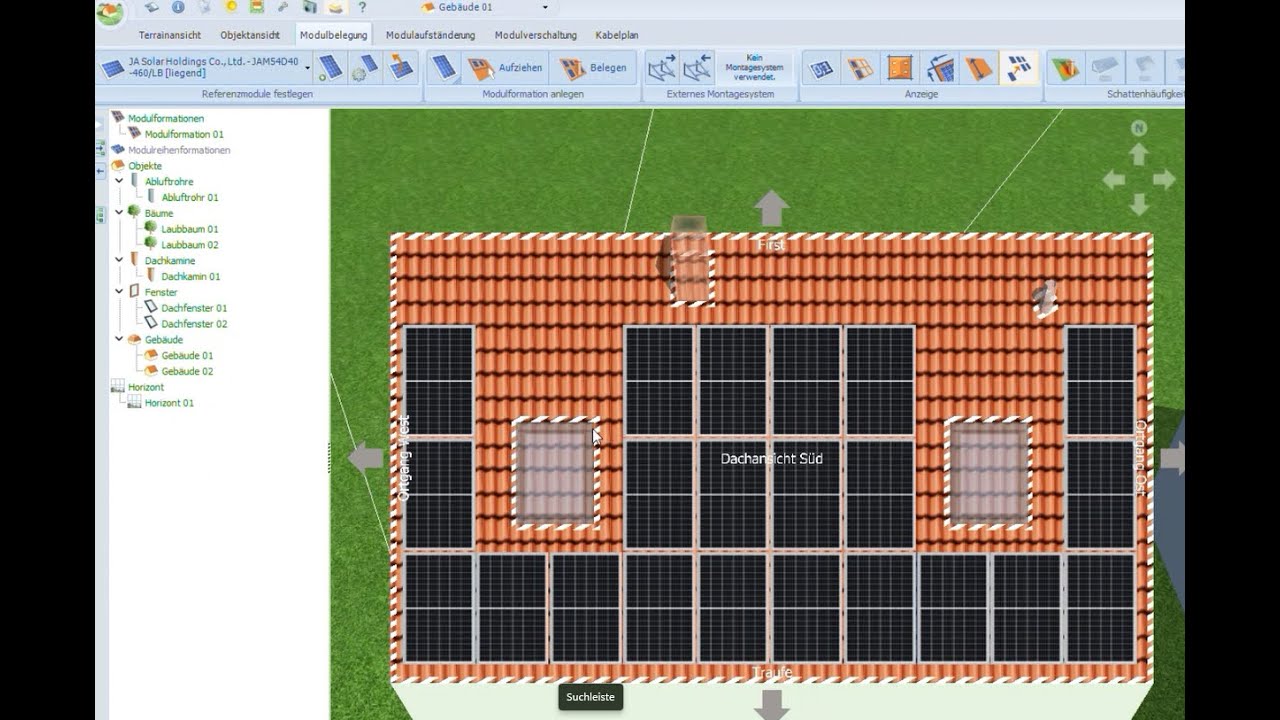Select Abluftrohr 01 in the tree
The width and height of the screenshot is (1280, 720).
point(189,198)
